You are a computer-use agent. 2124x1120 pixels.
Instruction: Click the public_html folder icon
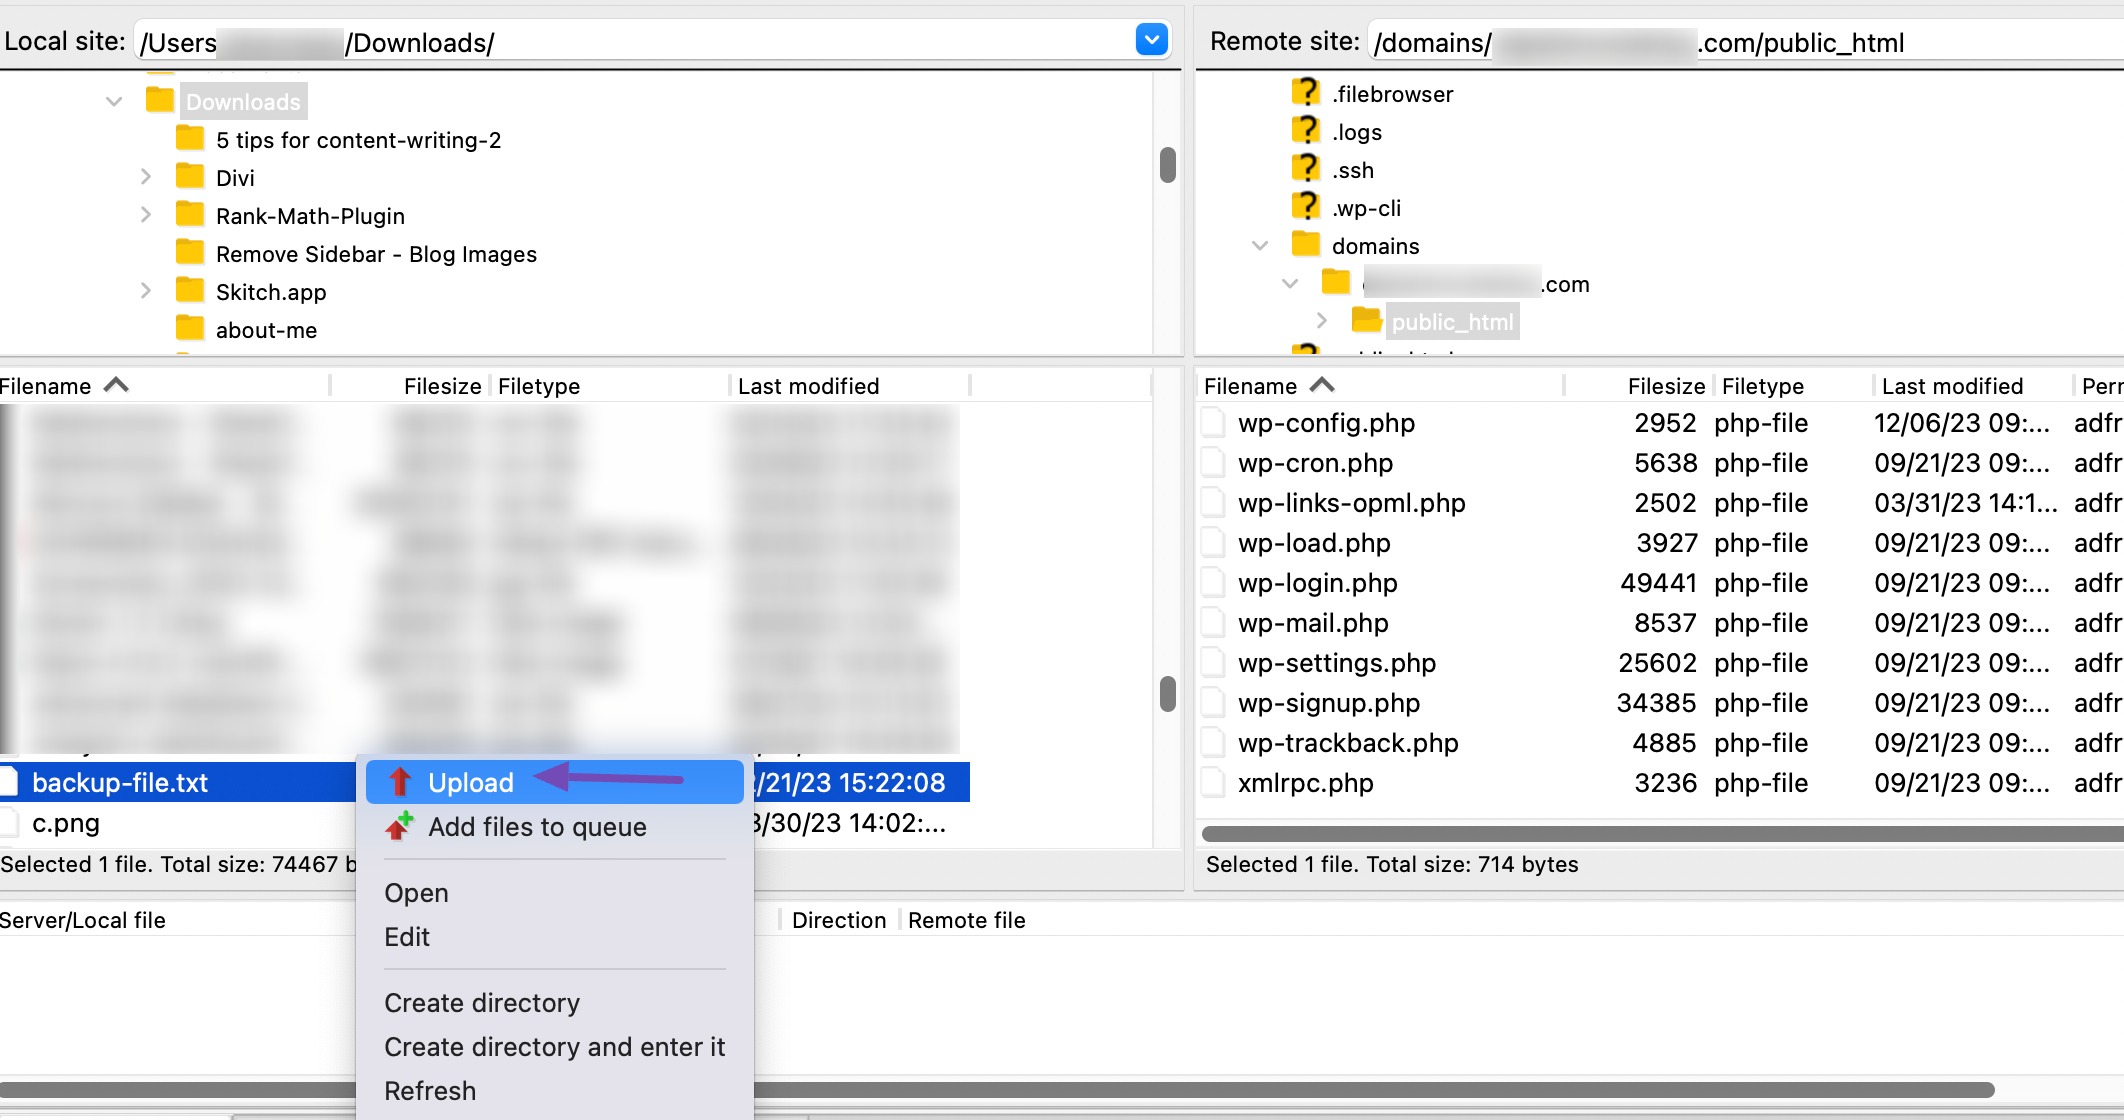pyautogui.click(x=1365, y=321)
